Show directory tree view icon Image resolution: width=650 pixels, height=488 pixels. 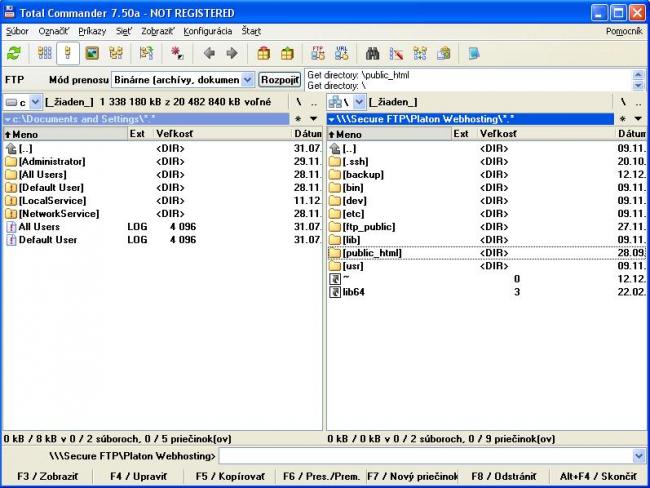pyautogui.click(x=116, y=53)
